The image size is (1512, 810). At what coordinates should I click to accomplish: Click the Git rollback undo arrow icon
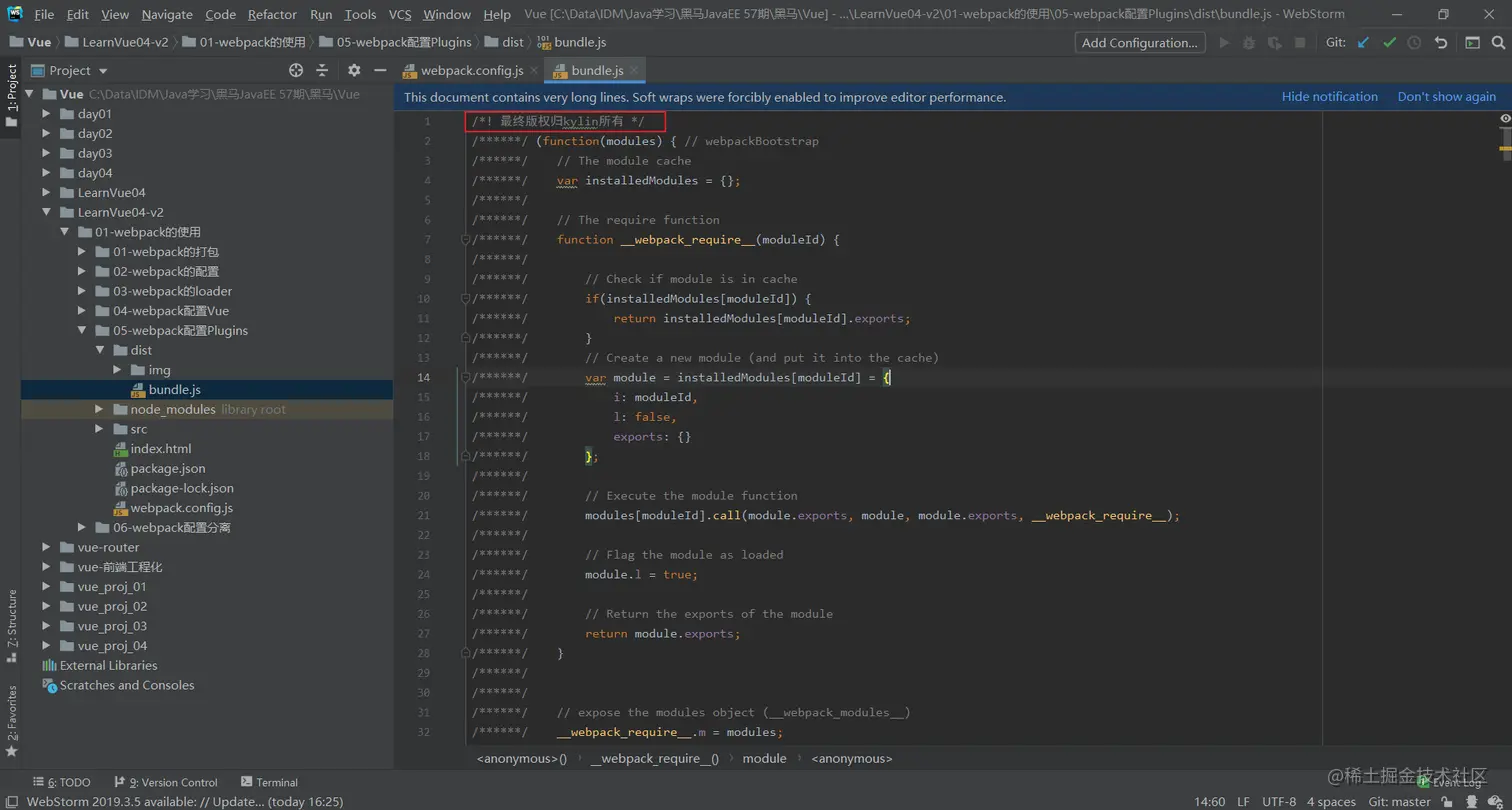pos(1440,43)
